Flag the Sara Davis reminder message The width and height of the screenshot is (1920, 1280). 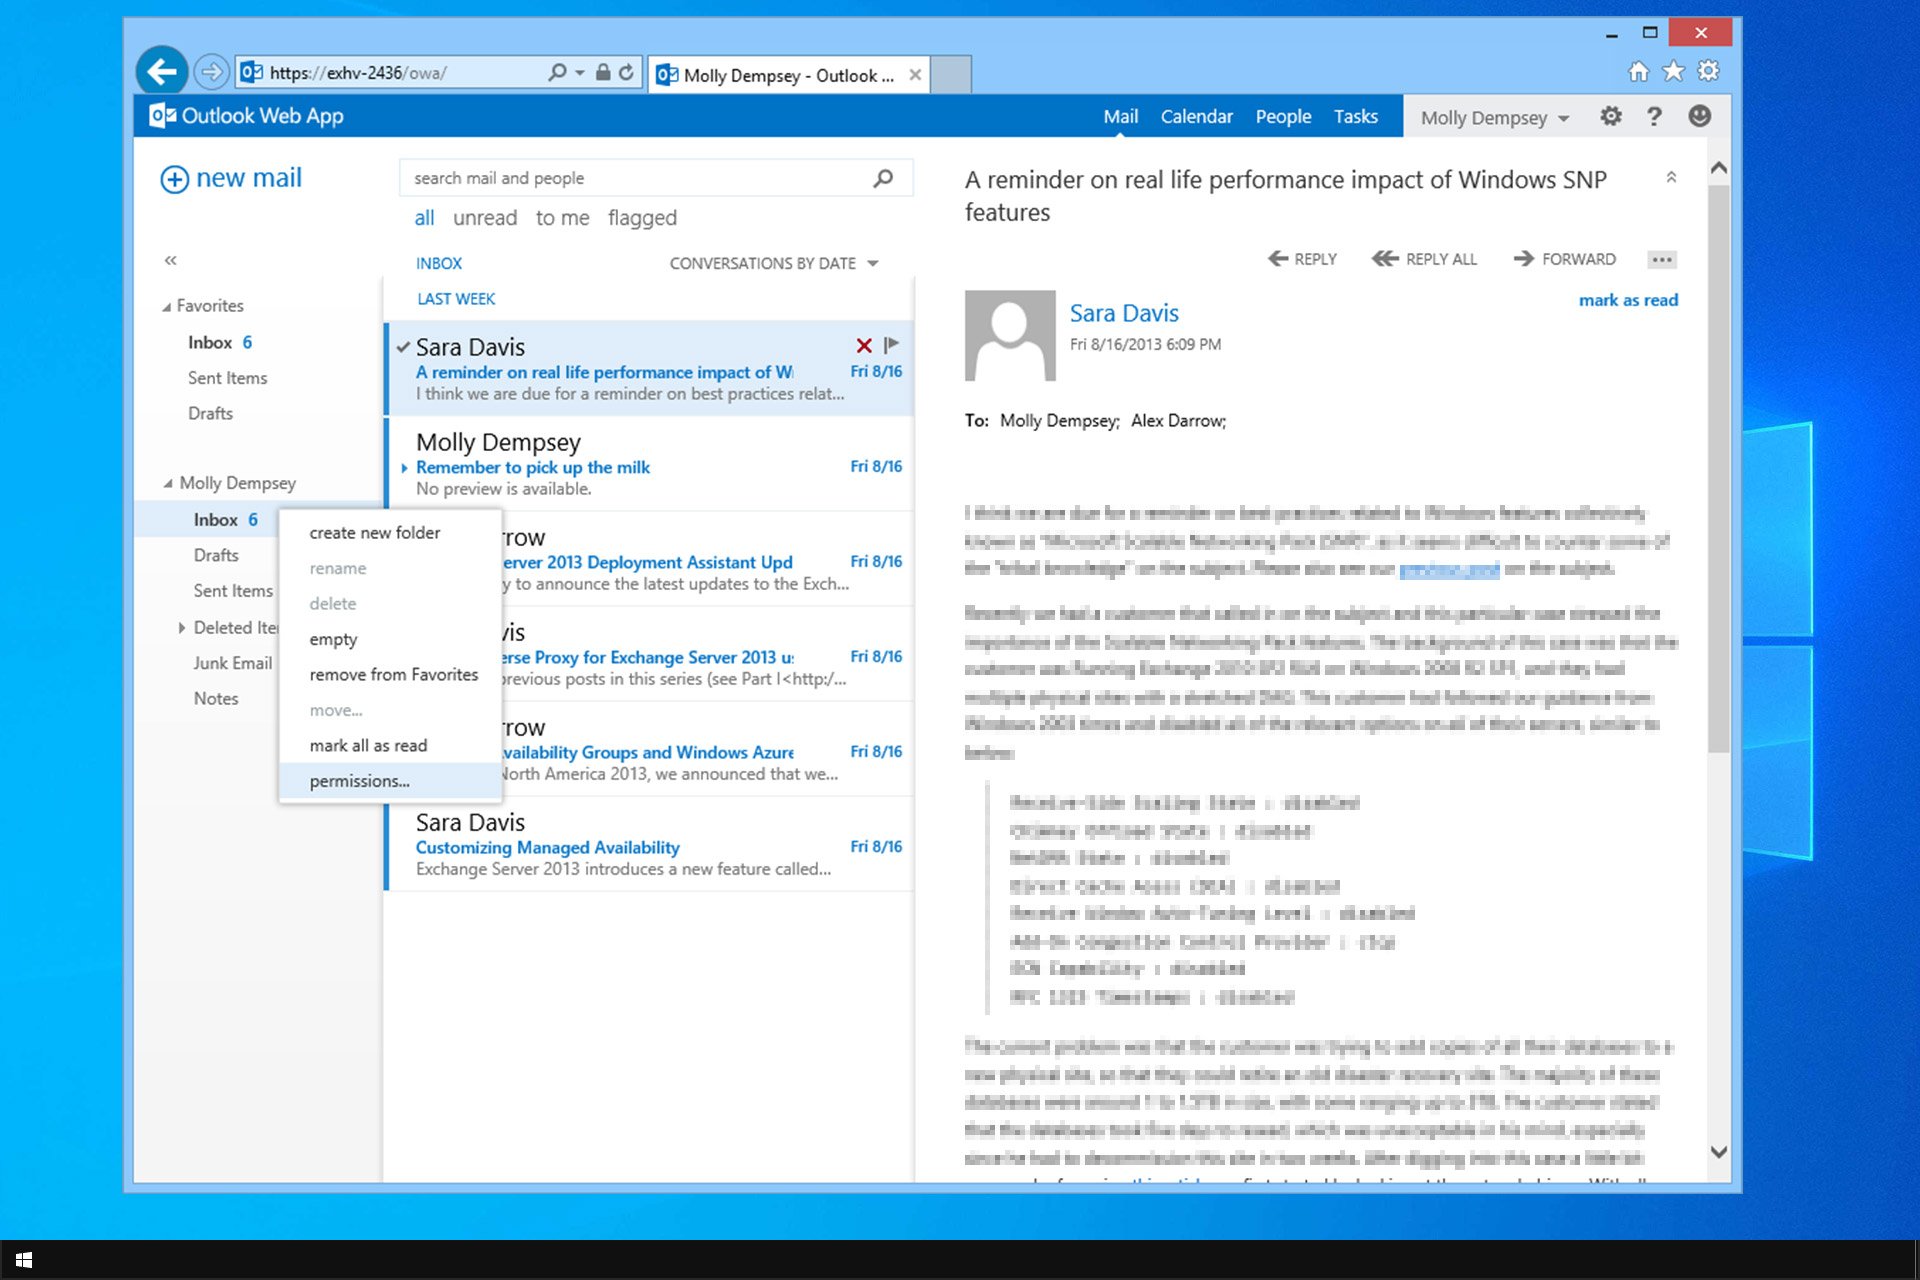891,345
